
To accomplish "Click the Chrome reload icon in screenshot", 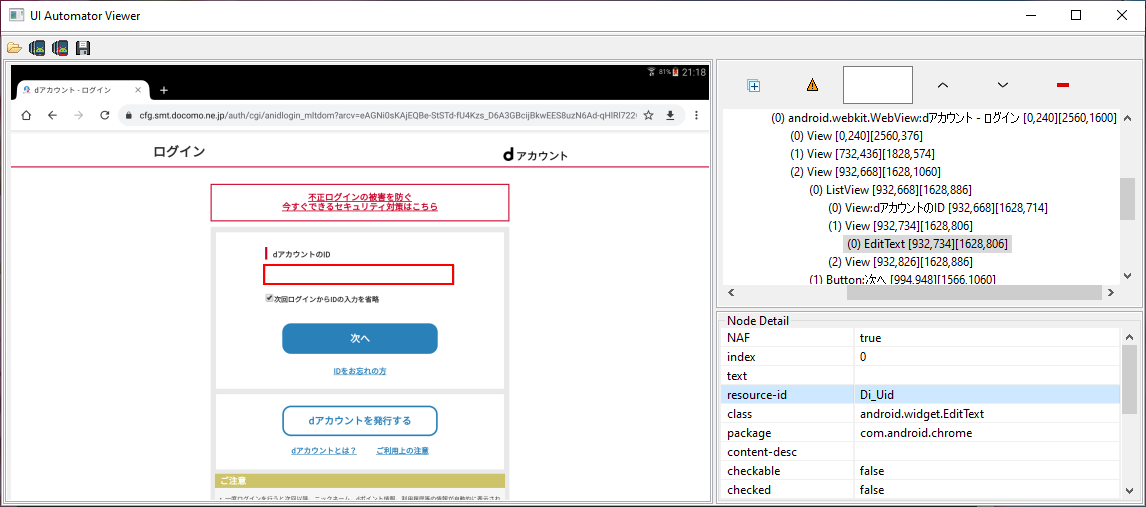I will pos(105,115).
